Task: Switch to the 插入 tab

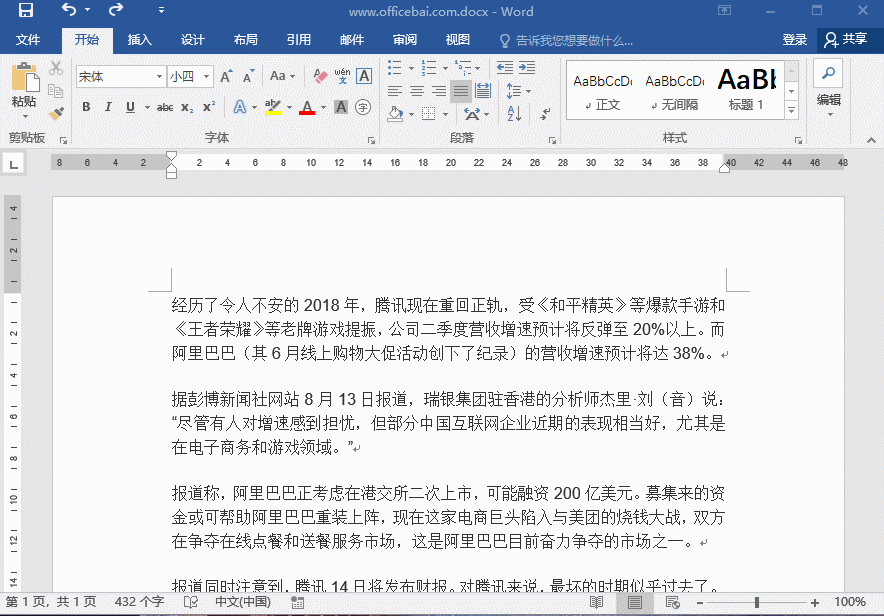Action: (x=139, y=39)
